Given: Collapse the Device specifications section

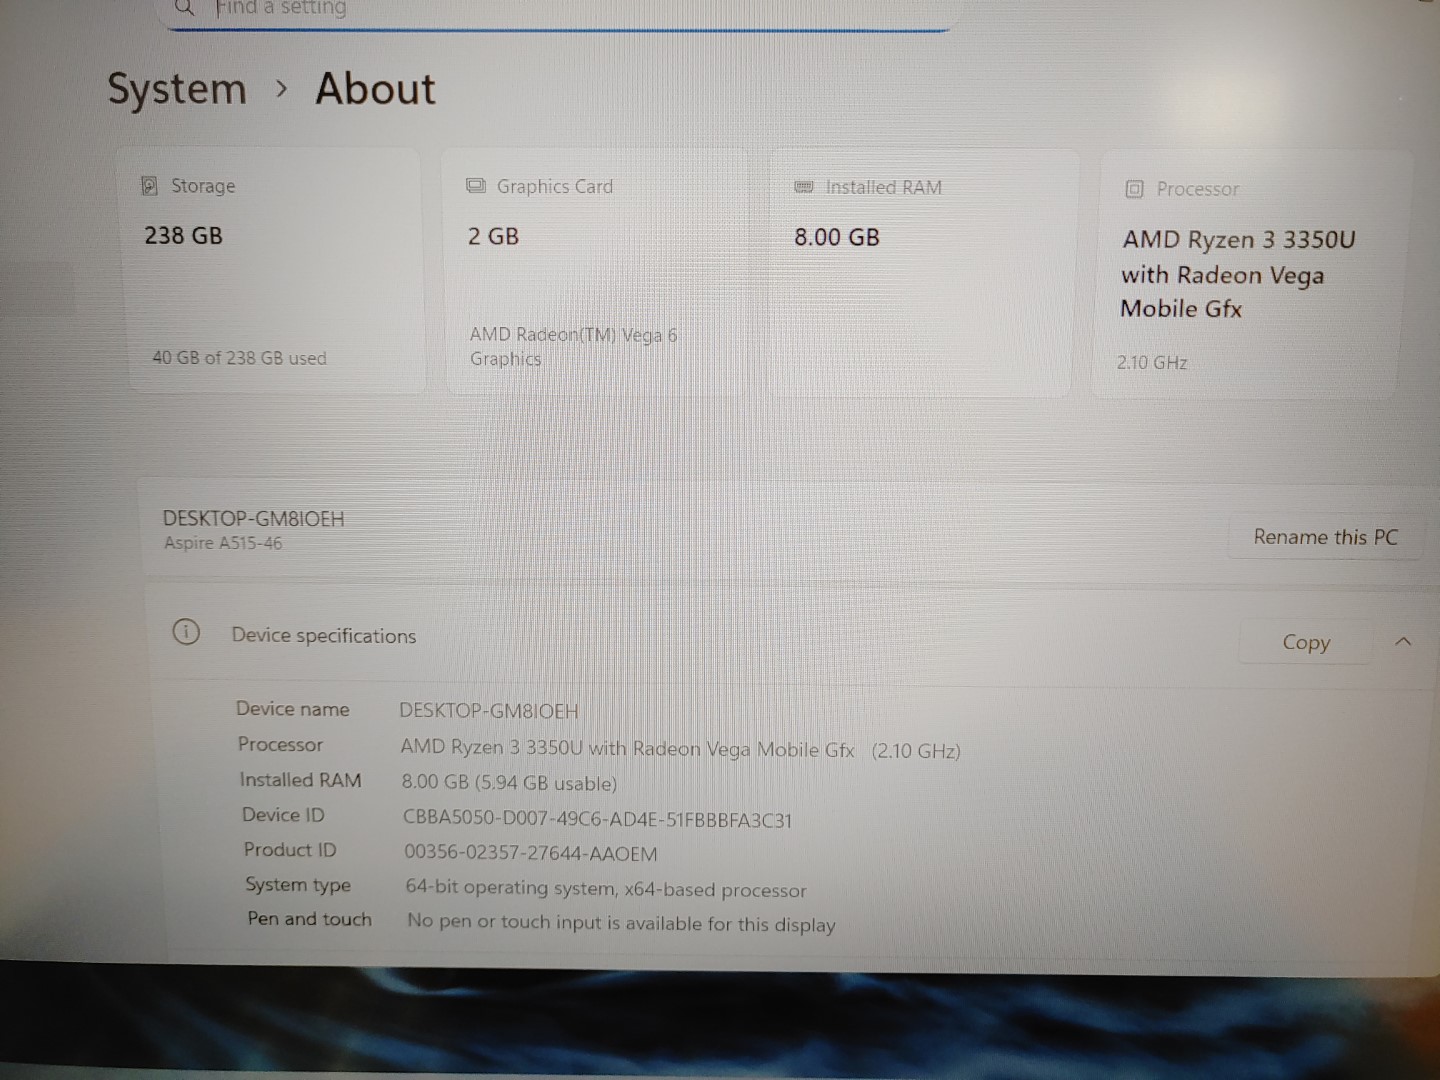Looking at the screenshot, I should (x=1404, y=641).
